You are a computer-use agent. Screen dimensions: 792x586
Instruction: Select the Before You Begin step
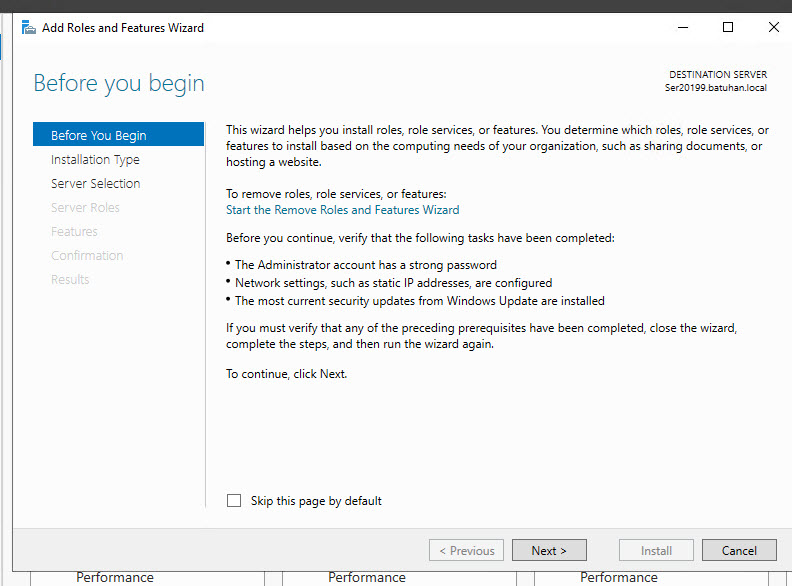[x=98, y=136]
